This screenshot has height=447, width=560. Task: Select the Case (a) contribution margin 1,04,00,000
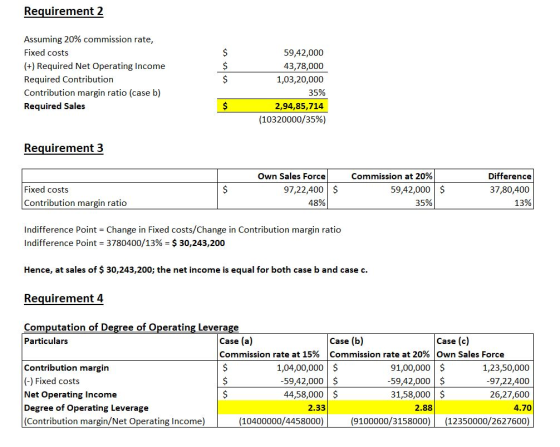click(300, 368)
